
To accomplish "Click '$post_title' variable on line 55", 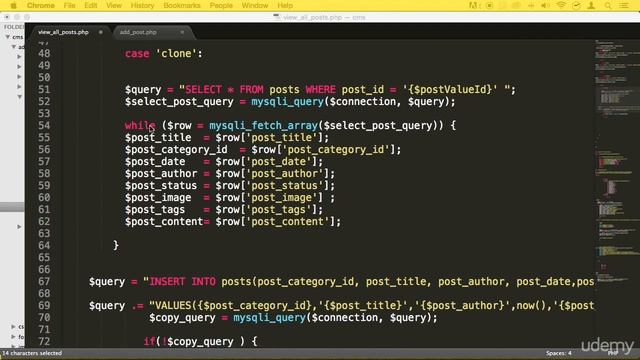I will (x=158, y=138).
